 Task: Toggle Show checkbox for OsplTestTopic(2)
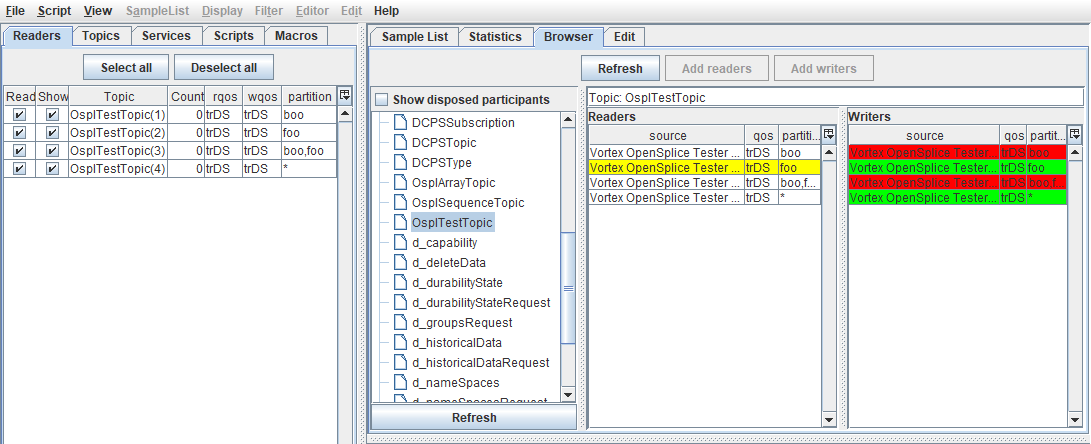coord(52,133)
